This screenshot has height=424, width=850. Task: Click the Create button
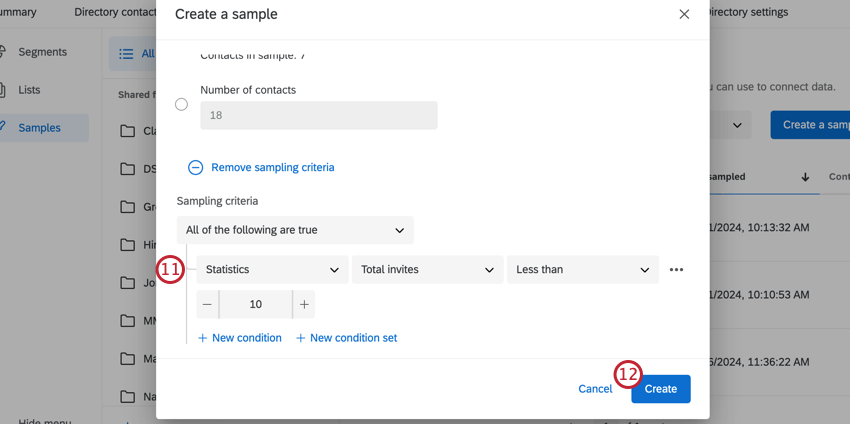click(x=661, y=389)
